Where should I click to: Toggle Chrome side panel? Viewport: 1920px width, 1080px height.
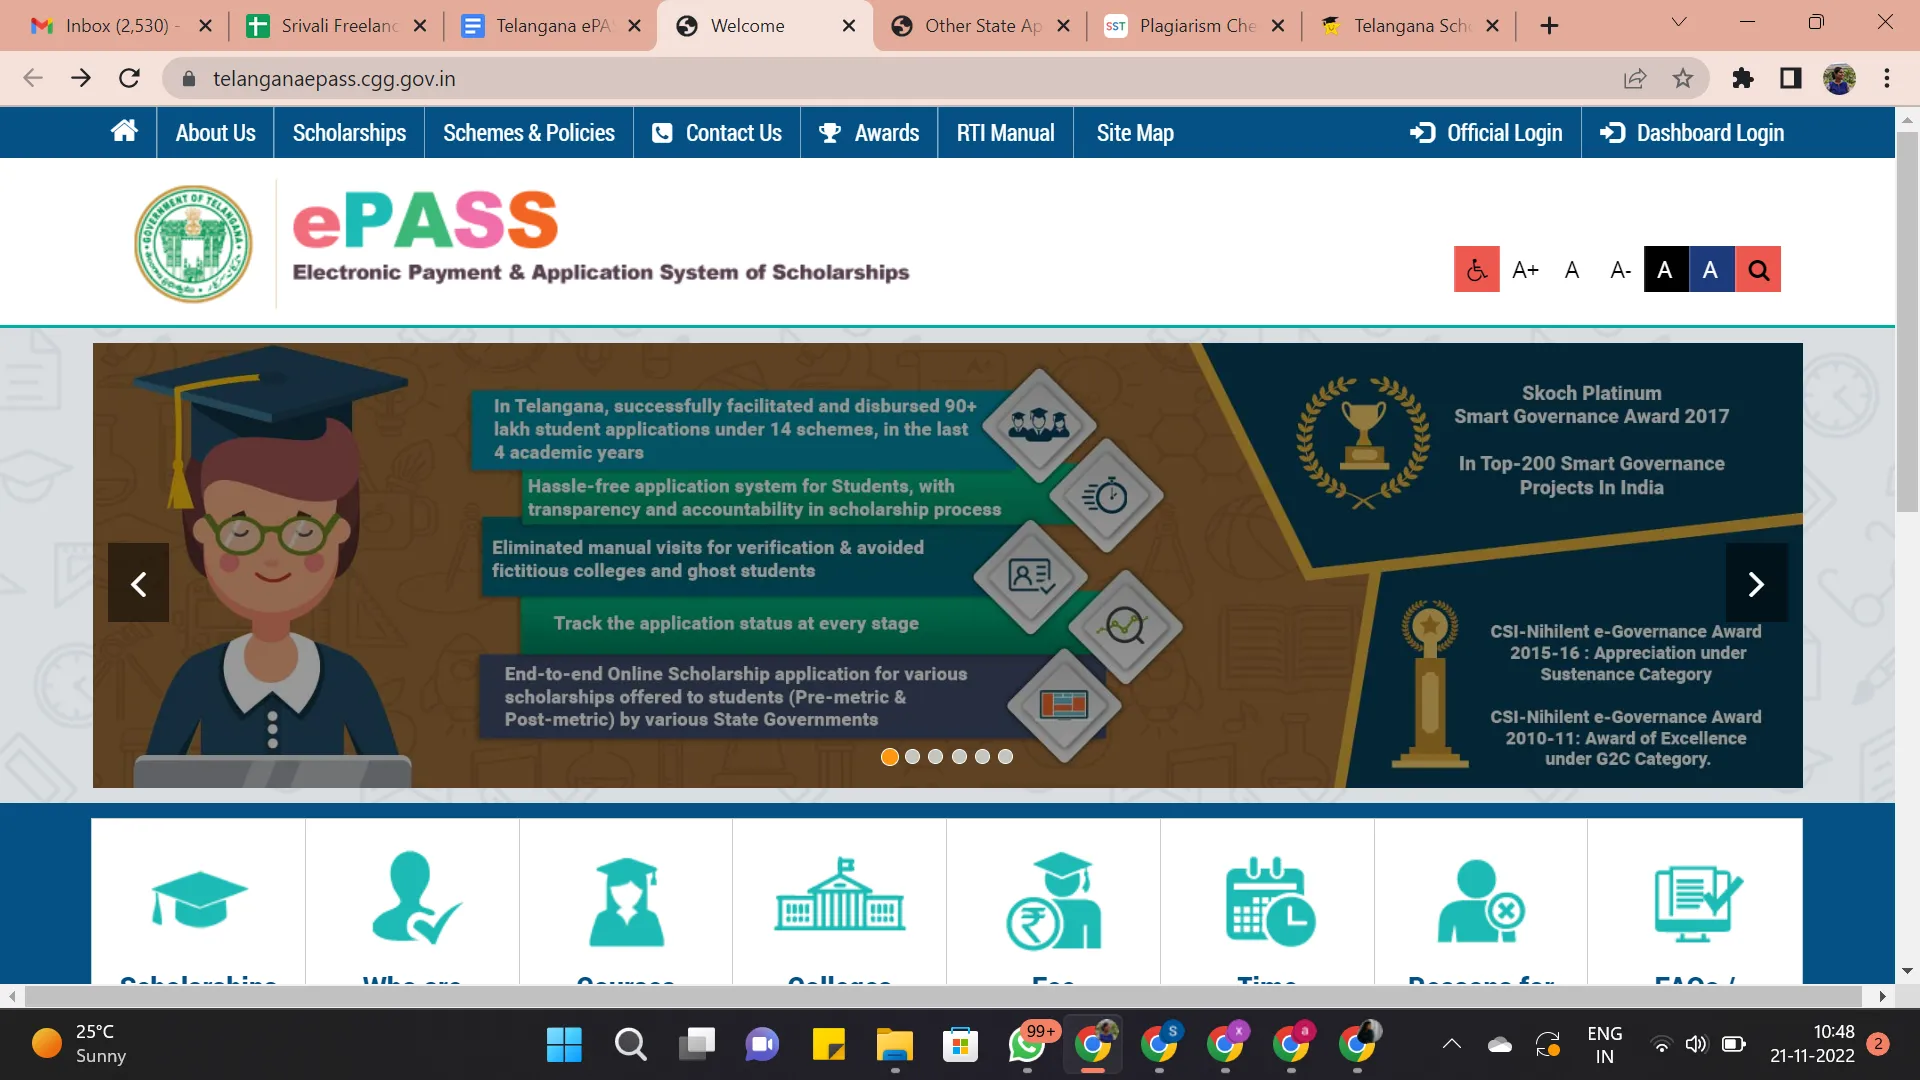(1791, 78)
